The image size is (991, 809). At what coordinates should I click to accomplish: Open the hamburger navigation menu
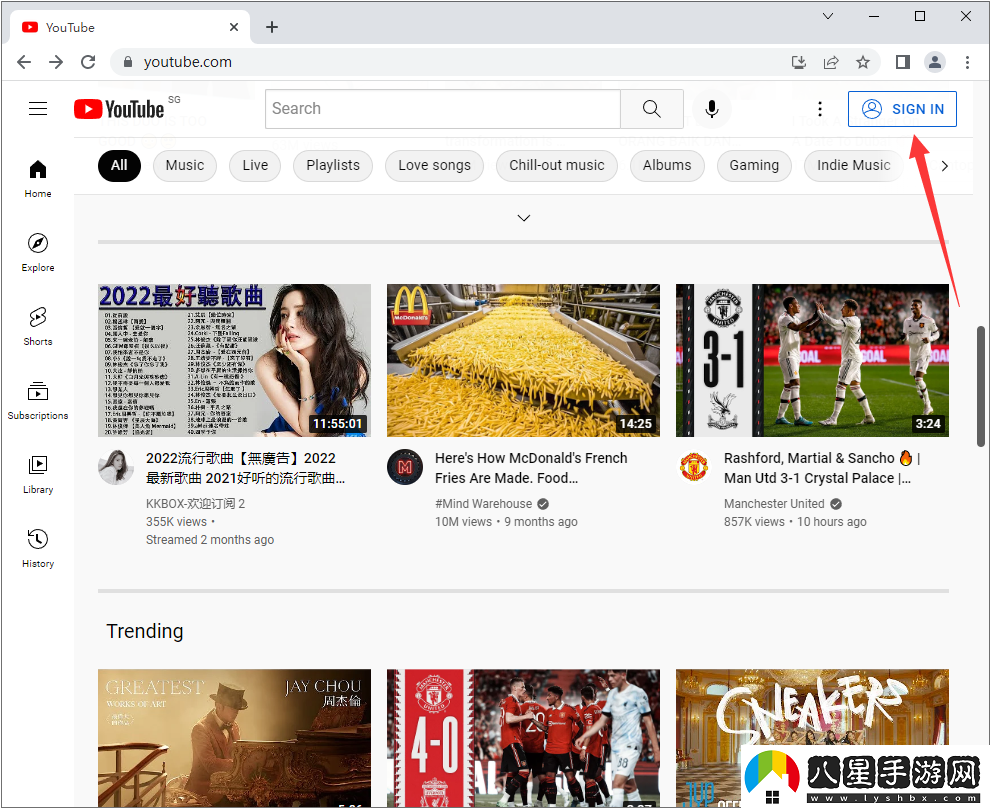coord(38,108)
